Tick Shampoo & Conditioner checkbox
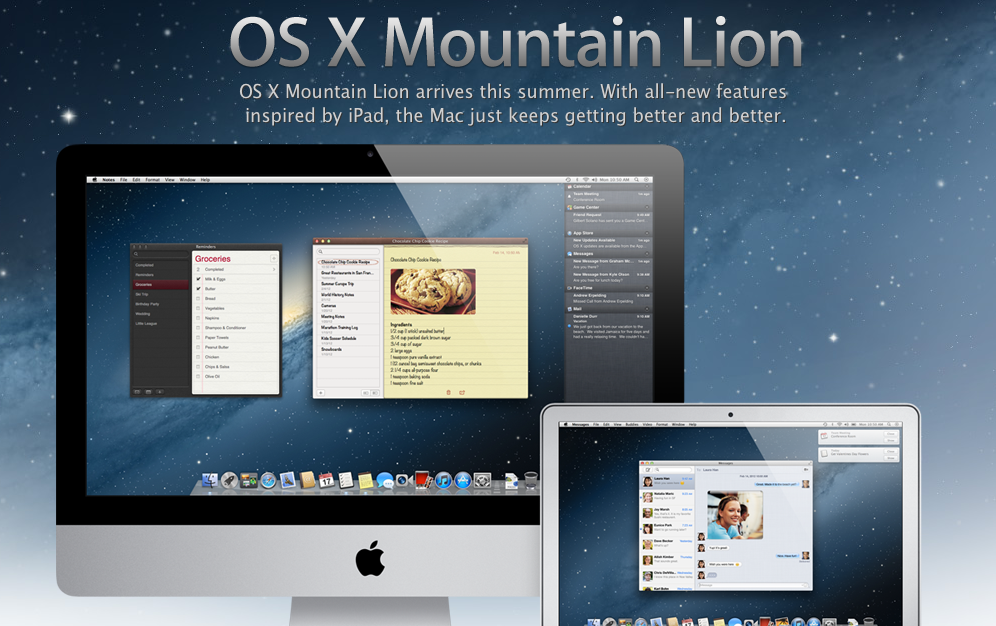Image resolution: width=996 pixels, height=626 pixels. coord(198,328)
